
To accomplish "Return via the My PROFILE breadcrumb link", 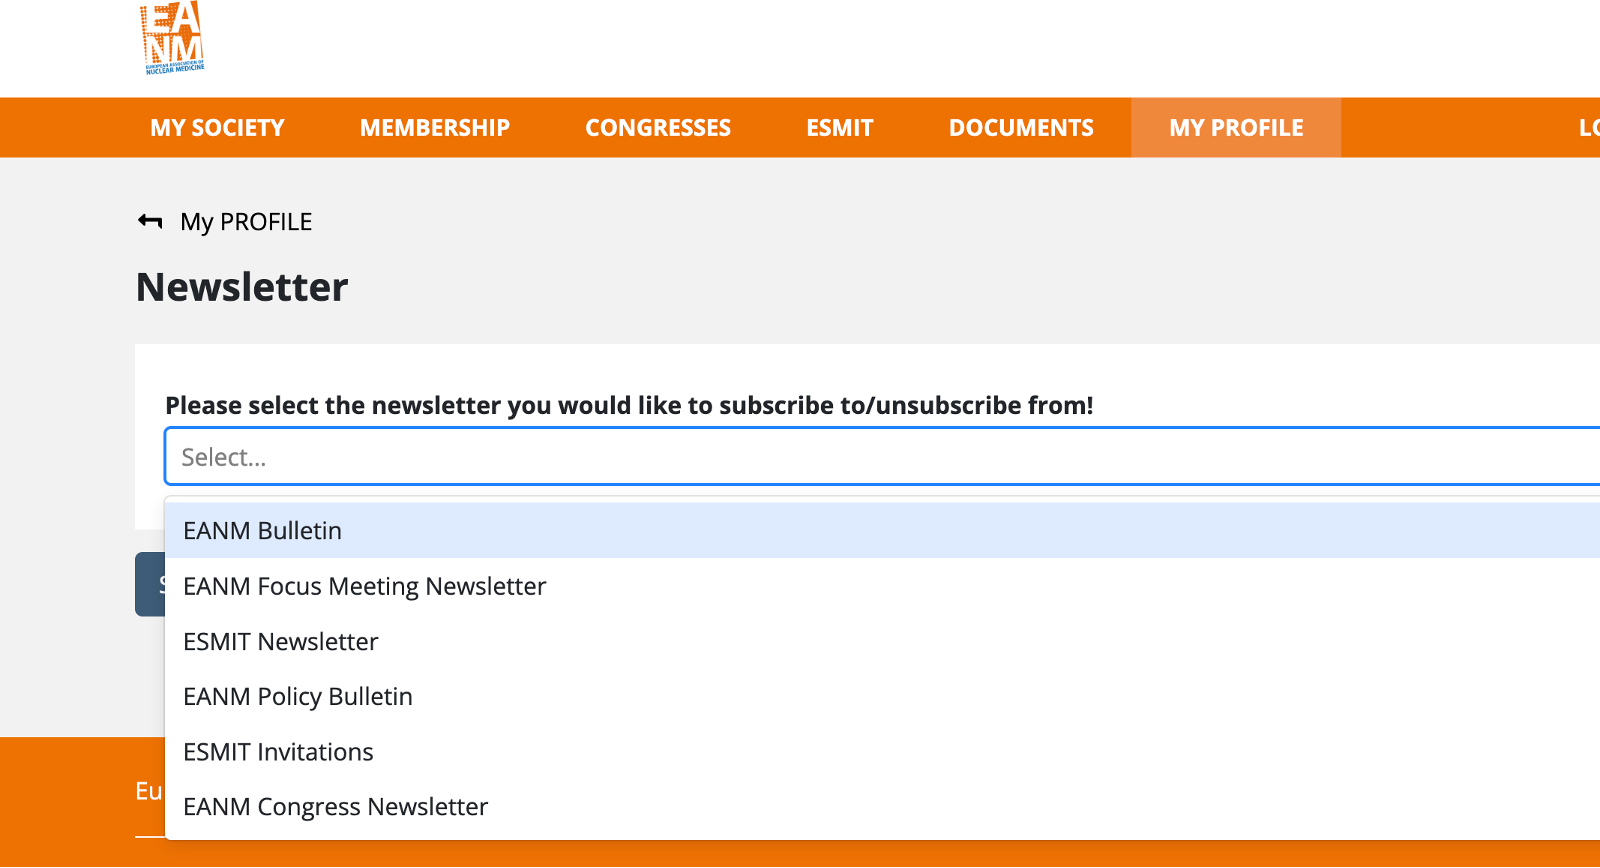I will pos(246,222).
